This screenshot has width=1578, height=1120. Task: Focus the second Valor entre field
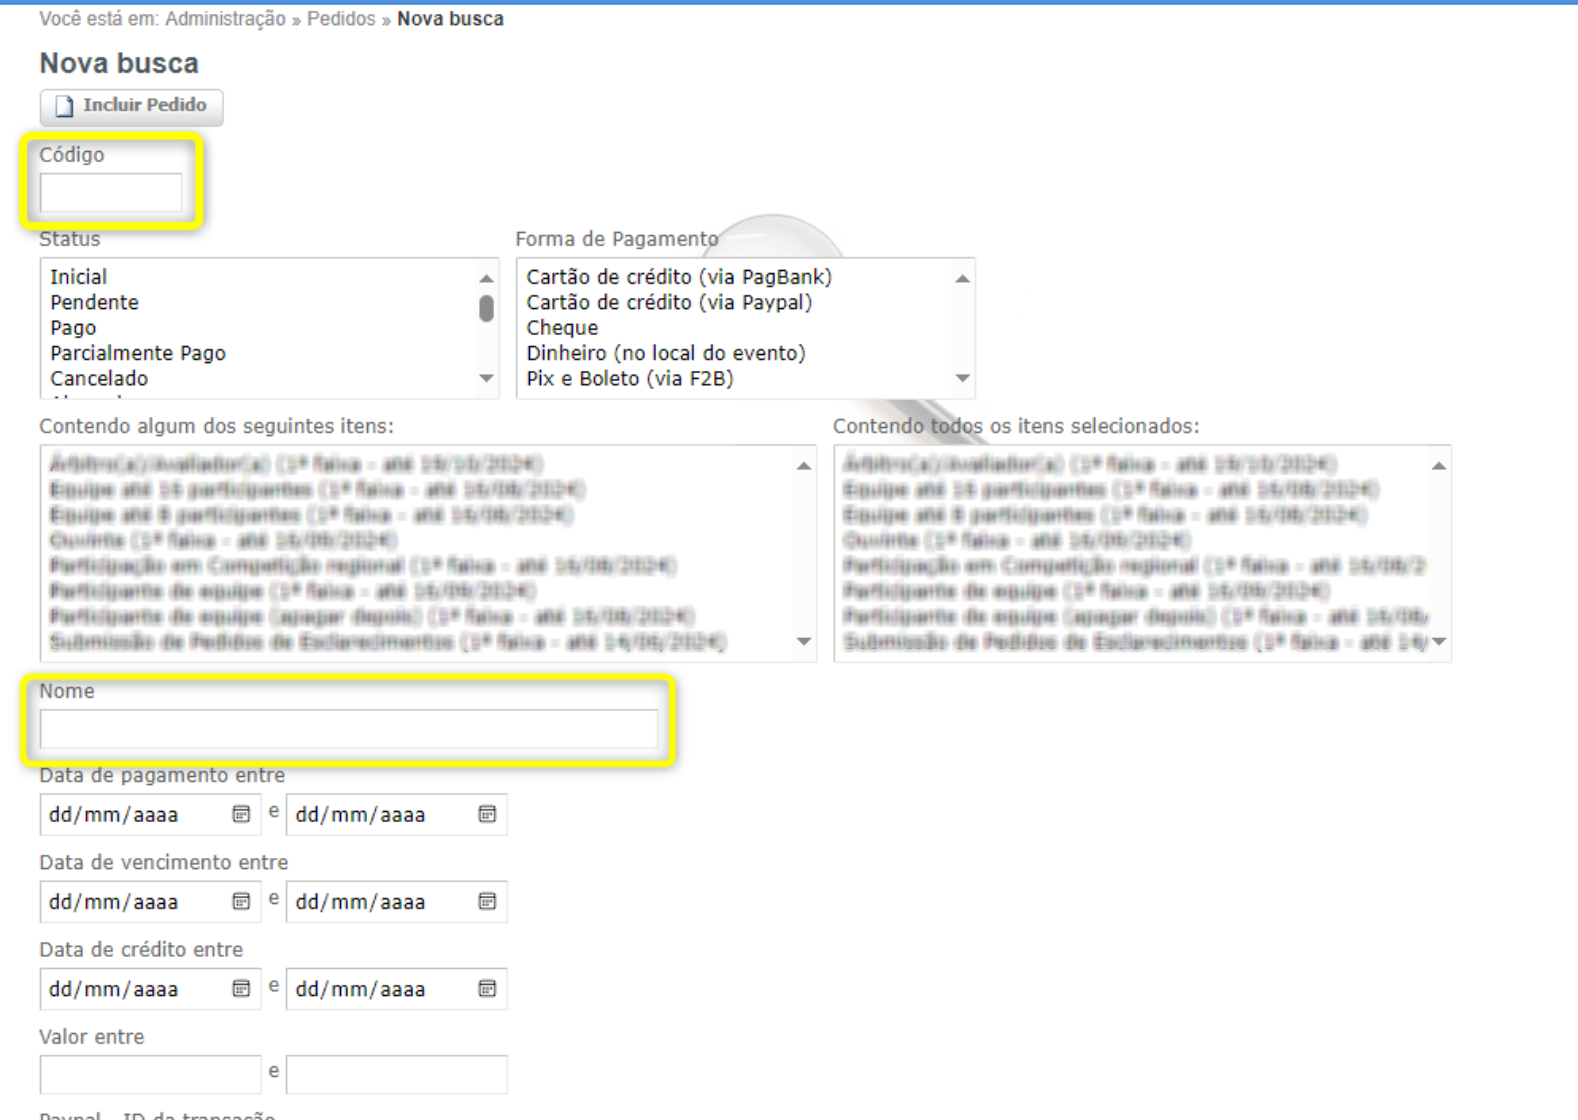[x=396, y=1074]
